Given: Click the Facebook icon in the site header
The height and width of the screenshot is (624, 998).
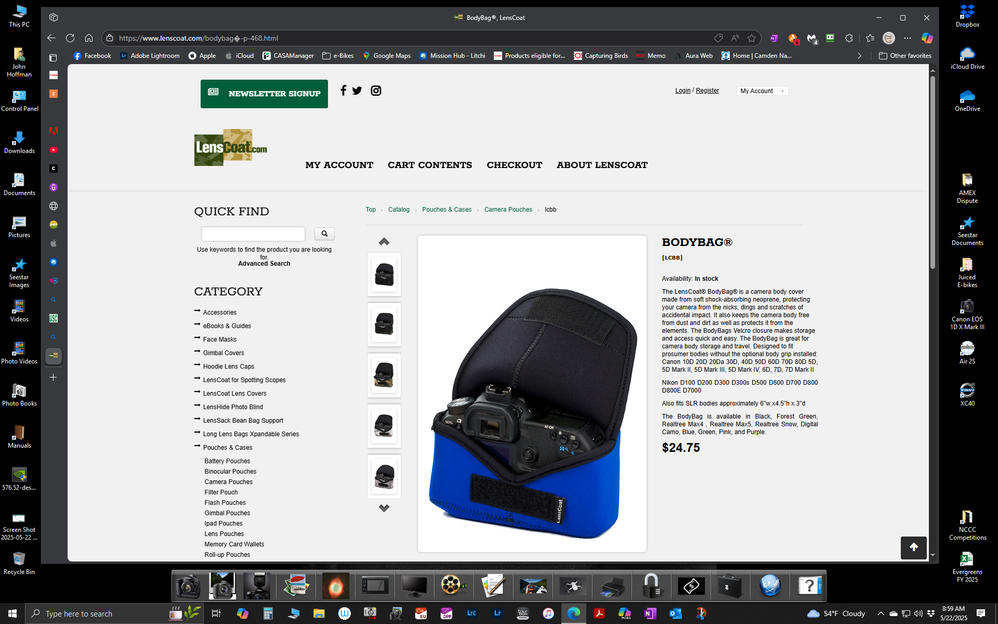Looking at the screenshot, I should point(343,91).
